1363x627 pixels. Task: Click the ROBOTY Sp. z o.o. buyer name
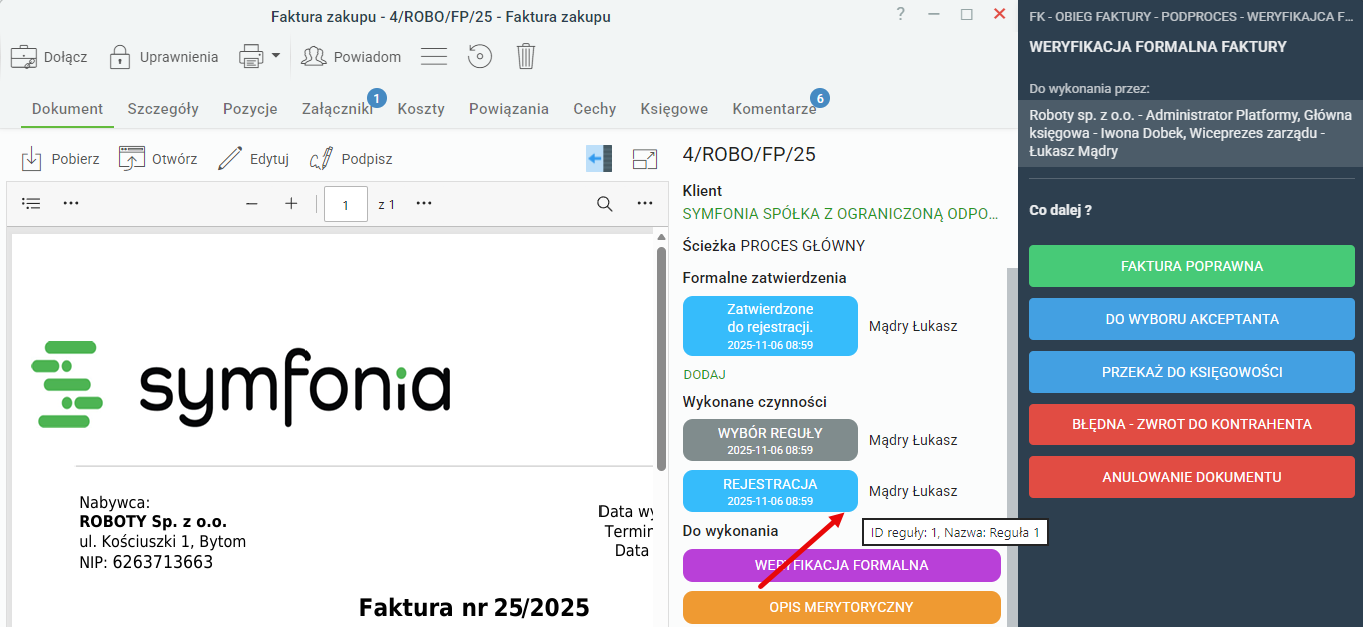[x=153, y=522]
